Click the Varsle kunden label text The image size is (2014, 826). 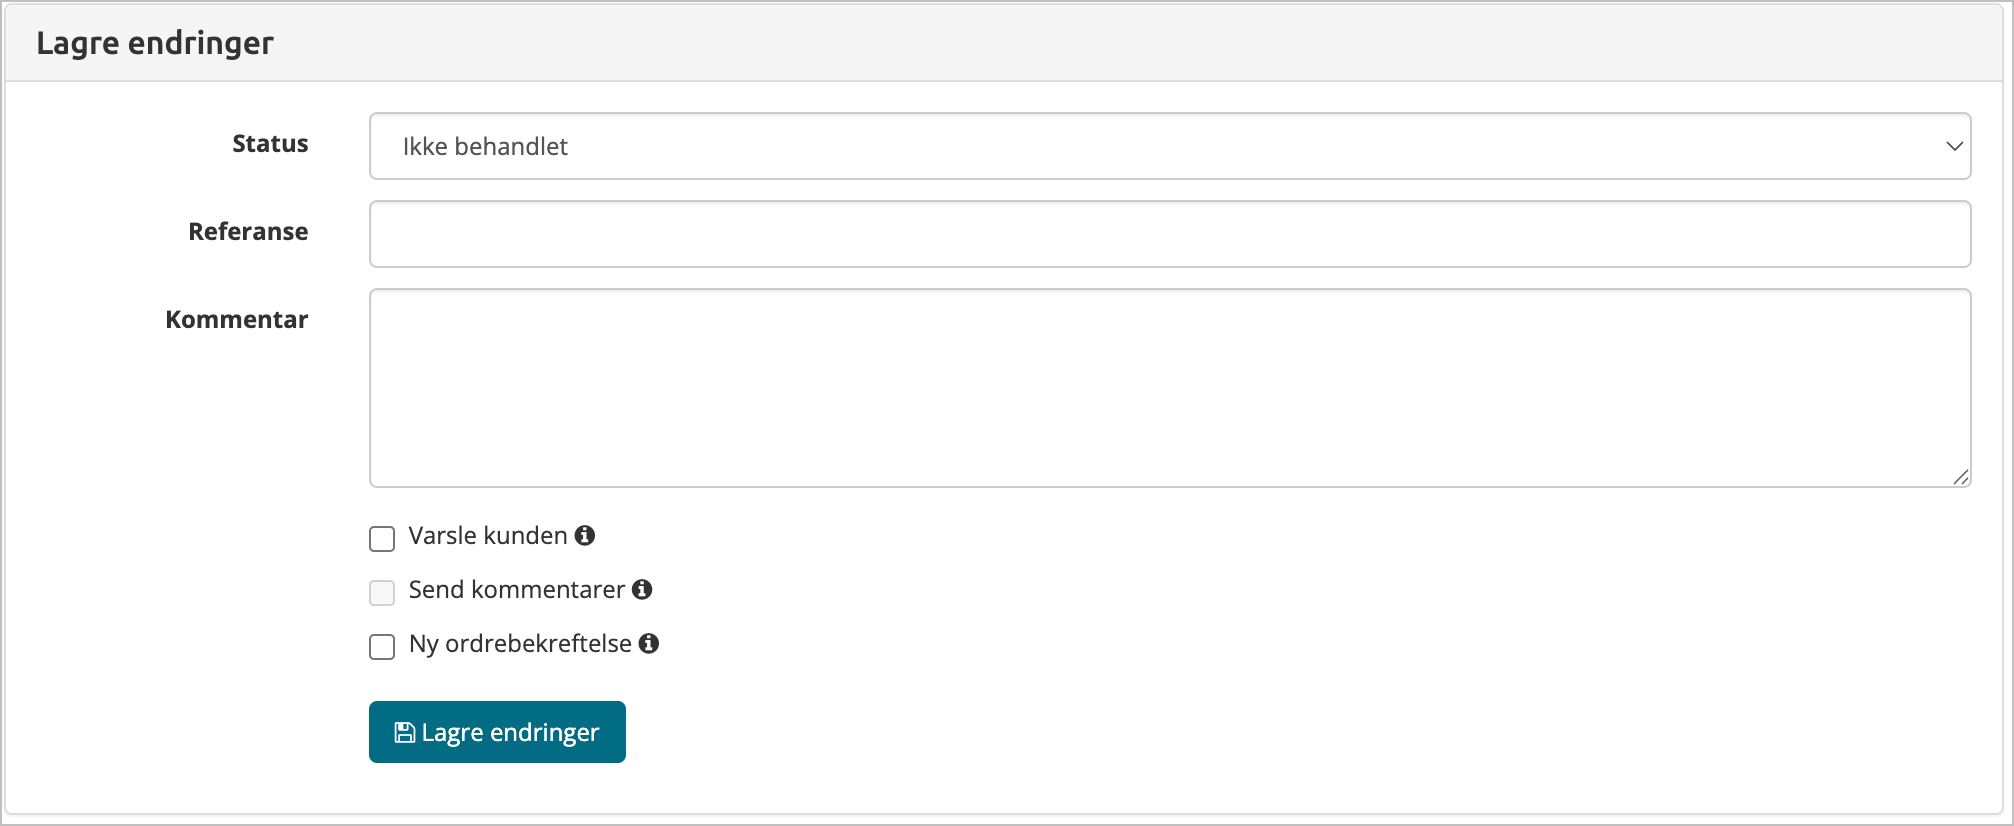[488, 536]
